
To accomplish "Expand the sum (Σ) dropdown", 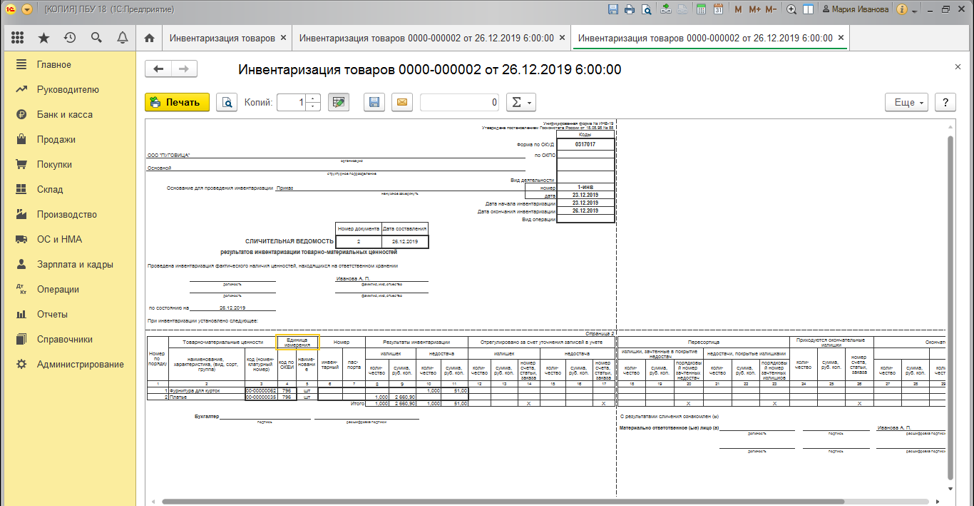I will point(521,102).
